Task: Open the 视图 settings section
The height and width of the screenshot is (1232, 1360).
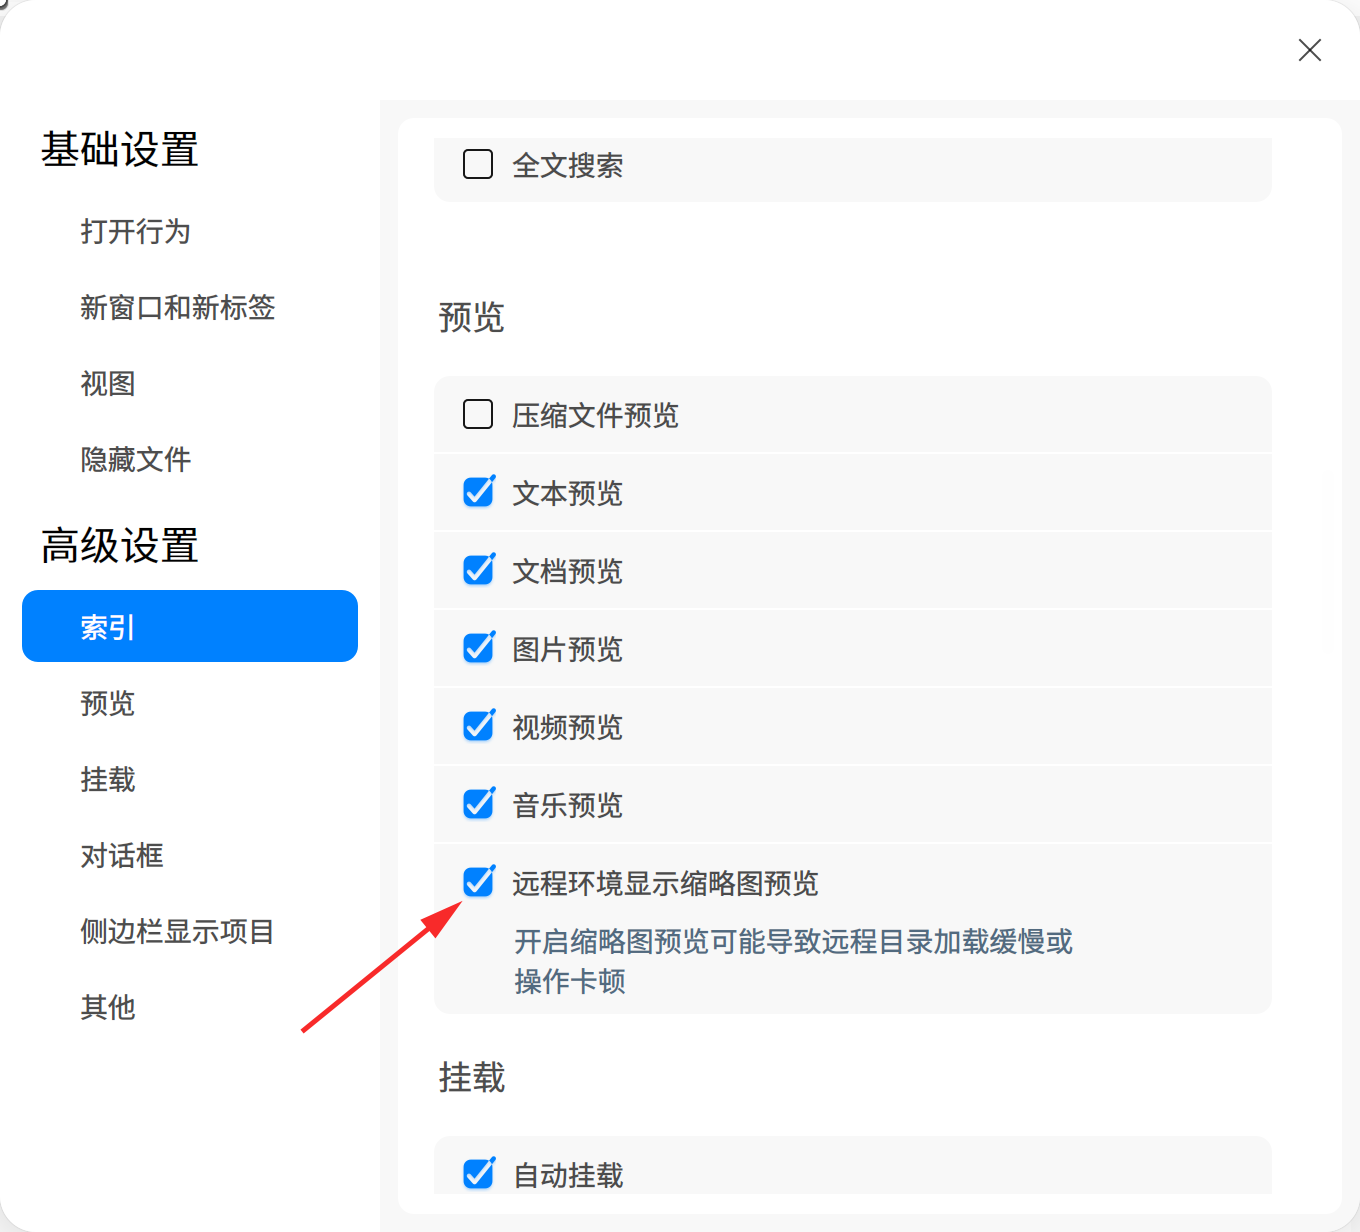Action: coord(107,384)
